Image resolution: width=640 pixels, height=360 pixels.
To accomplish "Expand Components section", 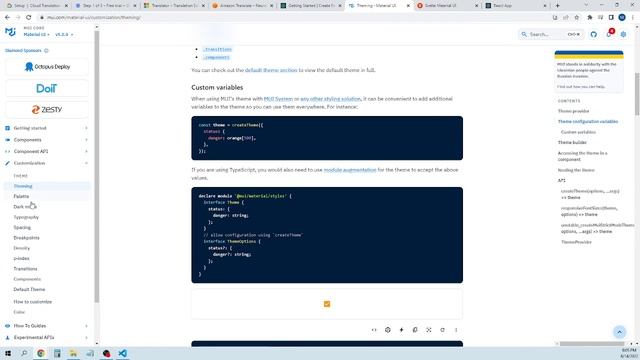I will click(46, 140).
